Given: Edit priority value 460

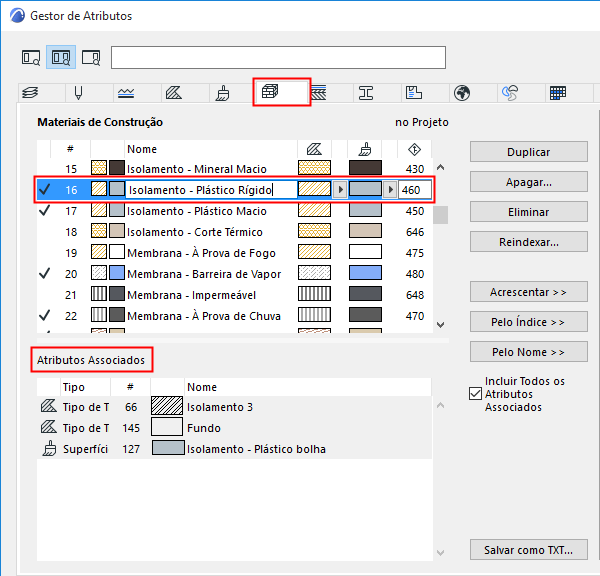Looking at the screenshot, I should [414, 190].
